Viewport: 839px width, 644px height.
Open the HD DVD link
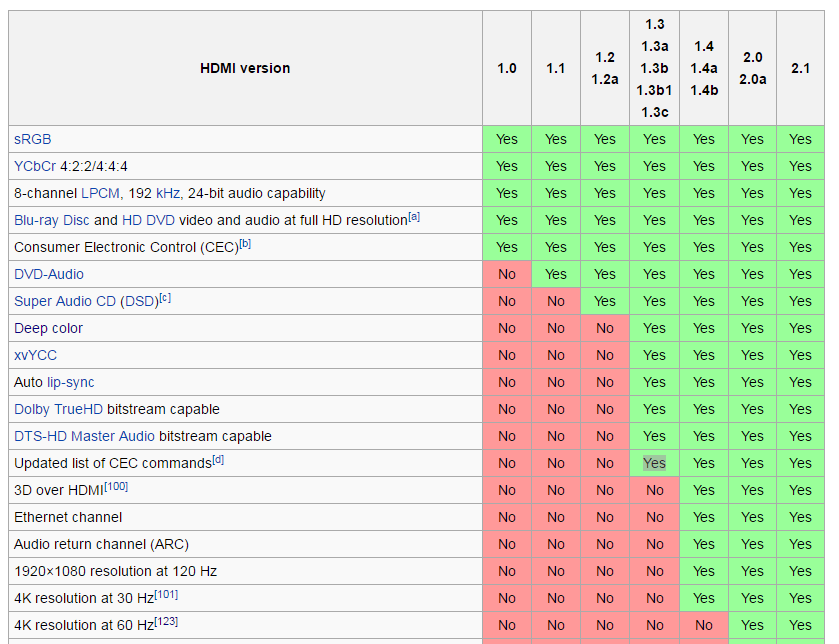tap(148, 220)
